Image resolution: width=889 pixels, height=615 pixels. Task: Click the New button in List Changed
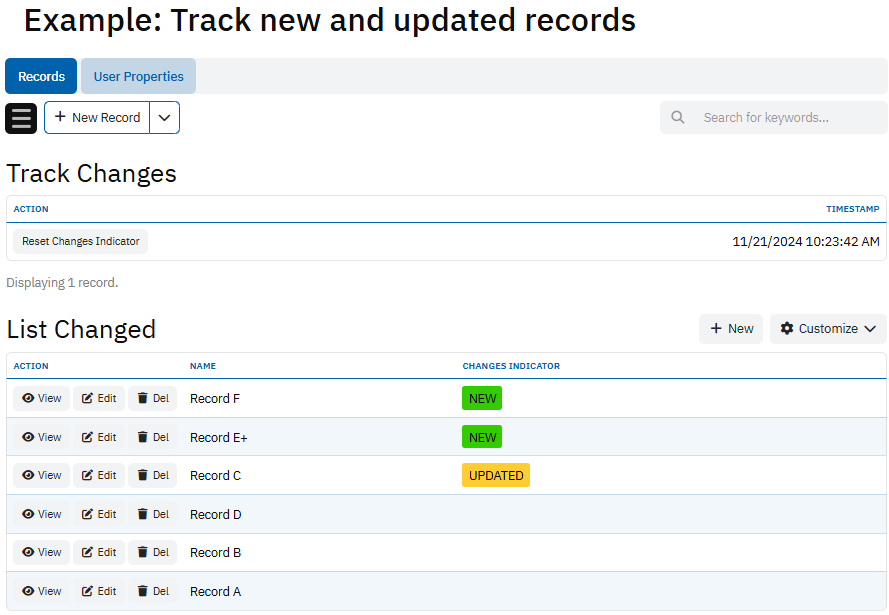[731, 329]
